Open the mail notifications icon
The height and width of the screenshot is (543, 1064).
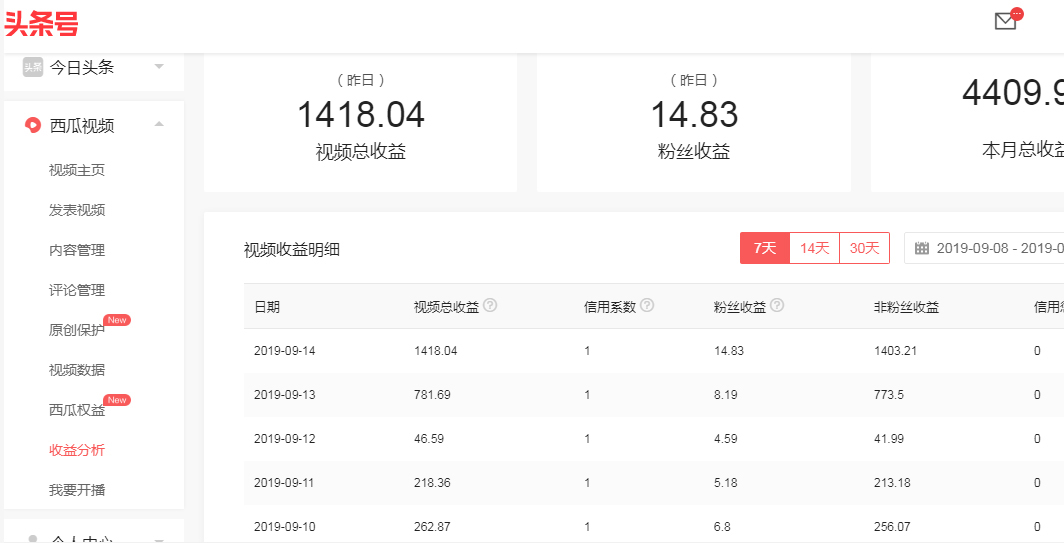click(1006, 22)
